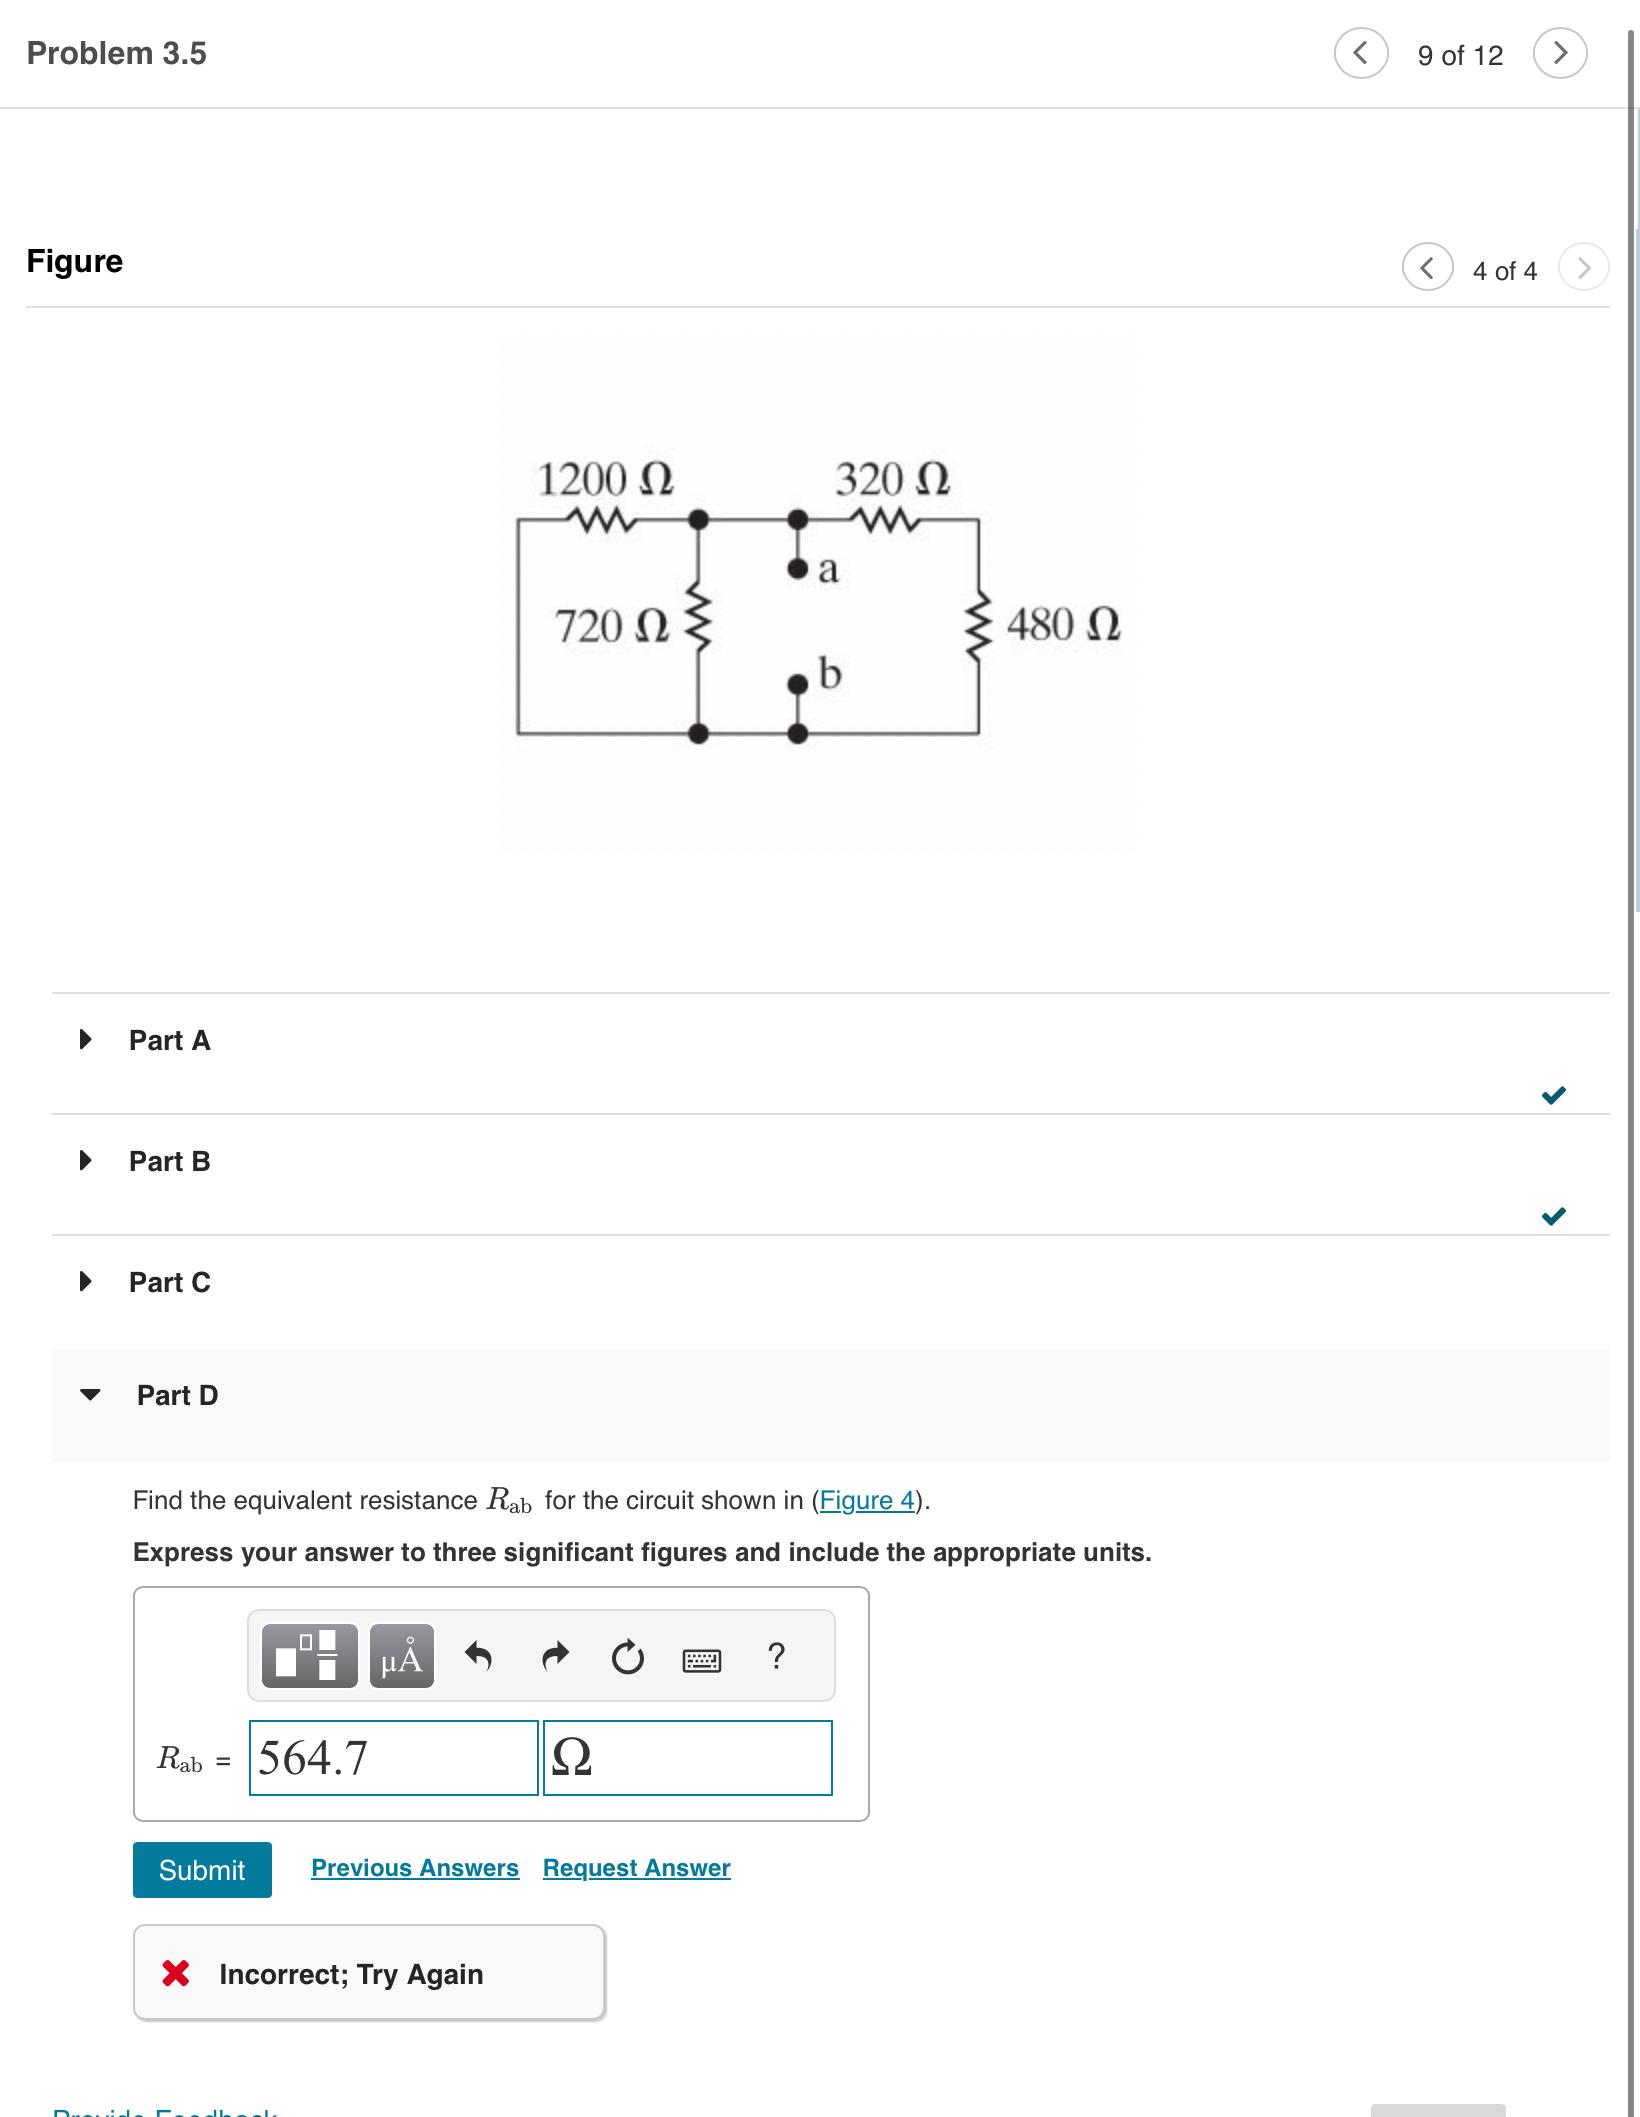The image size is (1640, 2117).
Task: Open the Figure 4 link
Action: click(867, 1500)
